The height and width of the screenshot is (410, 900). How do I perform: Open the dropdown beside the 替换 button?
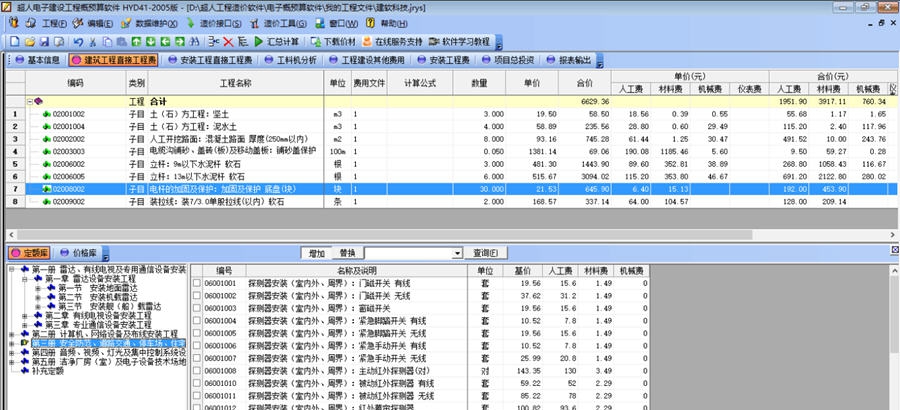point(456,253)
